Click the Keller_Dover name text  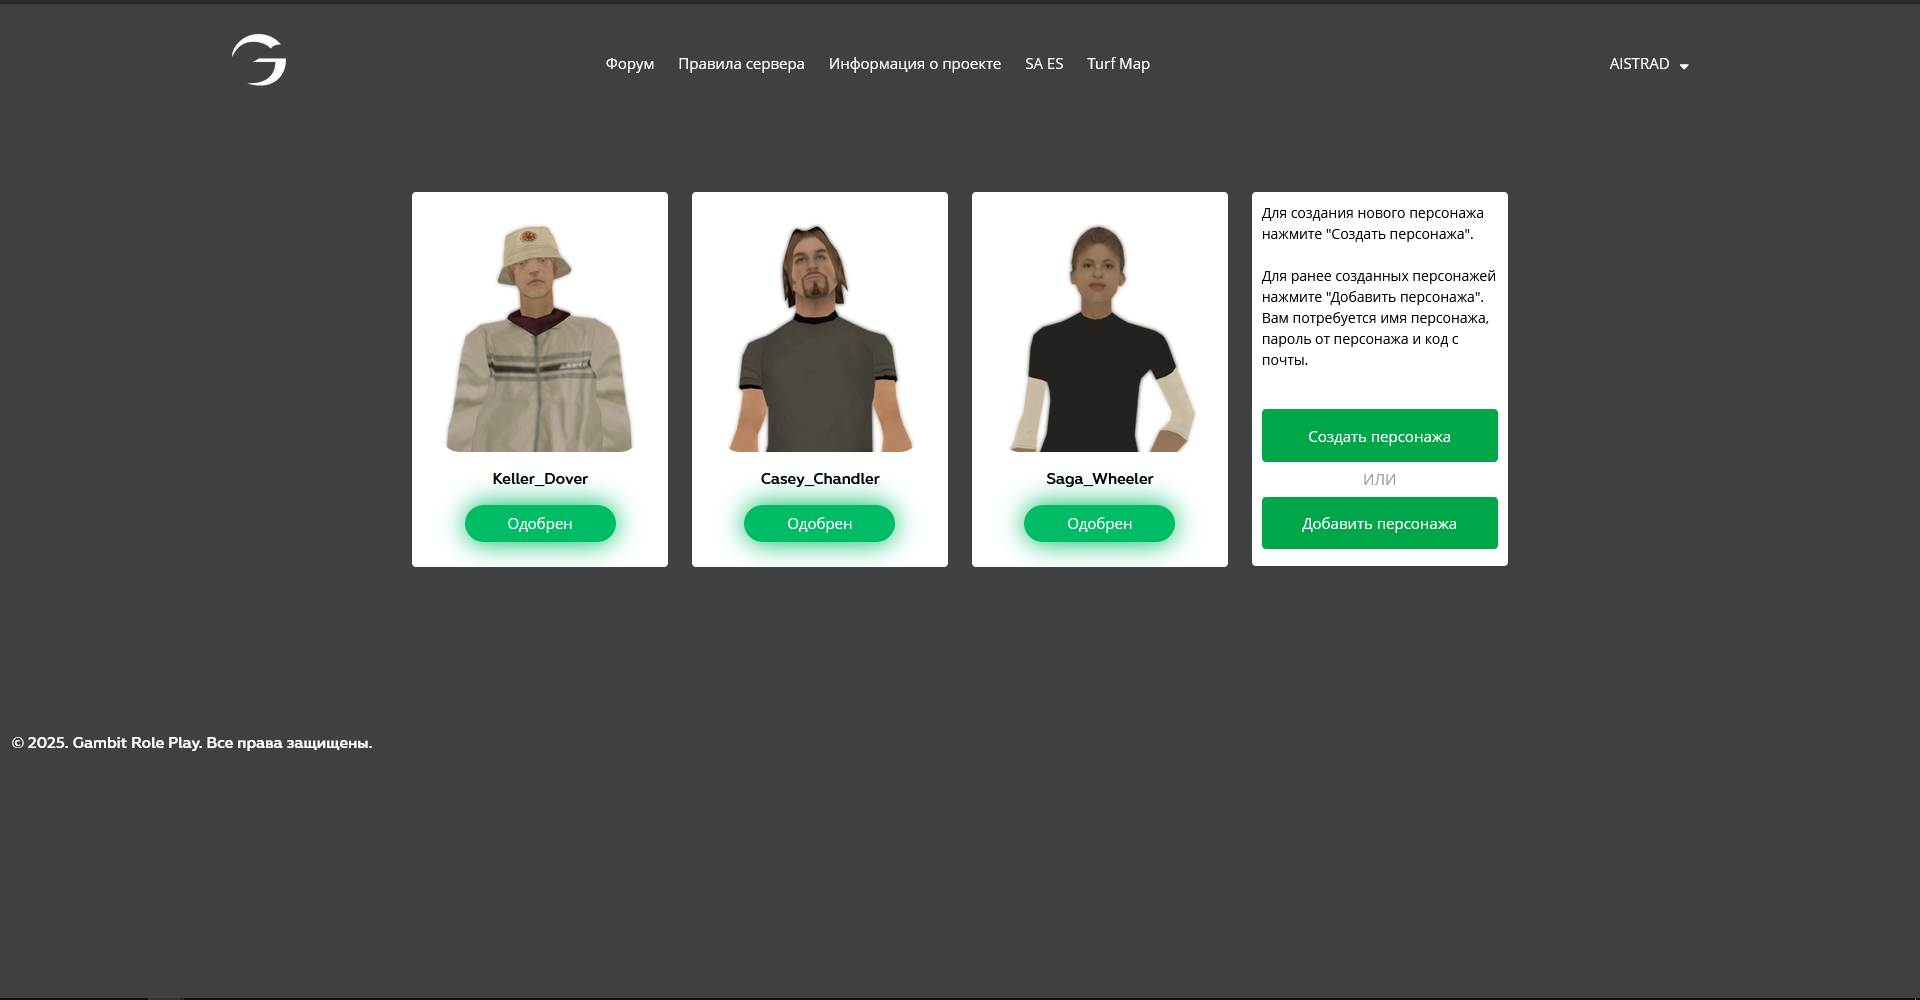(x=540, y=479)
